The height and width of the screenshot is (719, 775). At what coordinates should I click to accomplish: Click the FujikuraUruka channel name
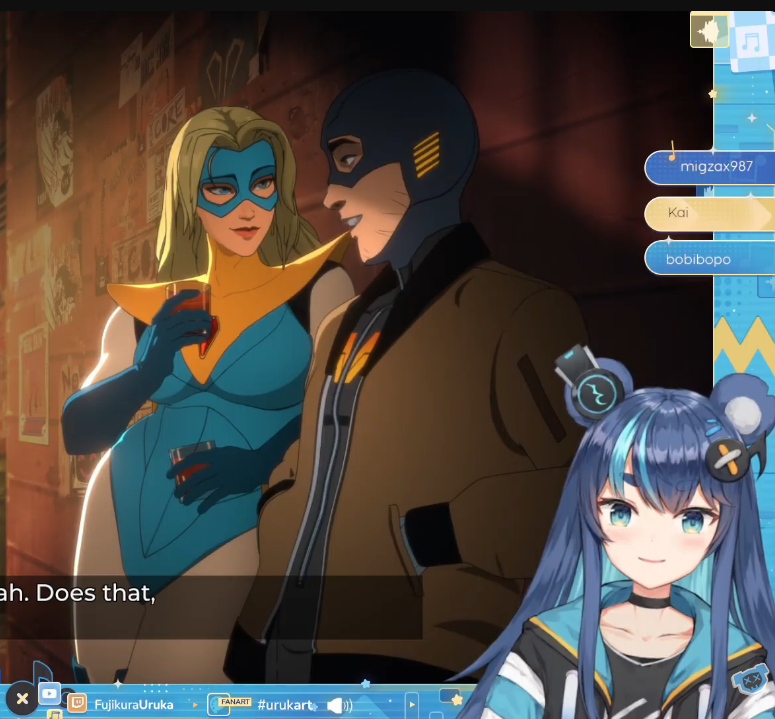point(133,704)
